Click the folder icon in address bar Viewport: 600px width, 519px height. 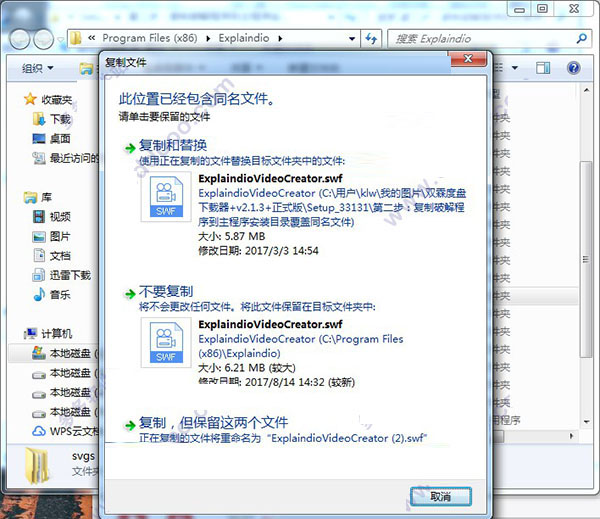point(76,38)
